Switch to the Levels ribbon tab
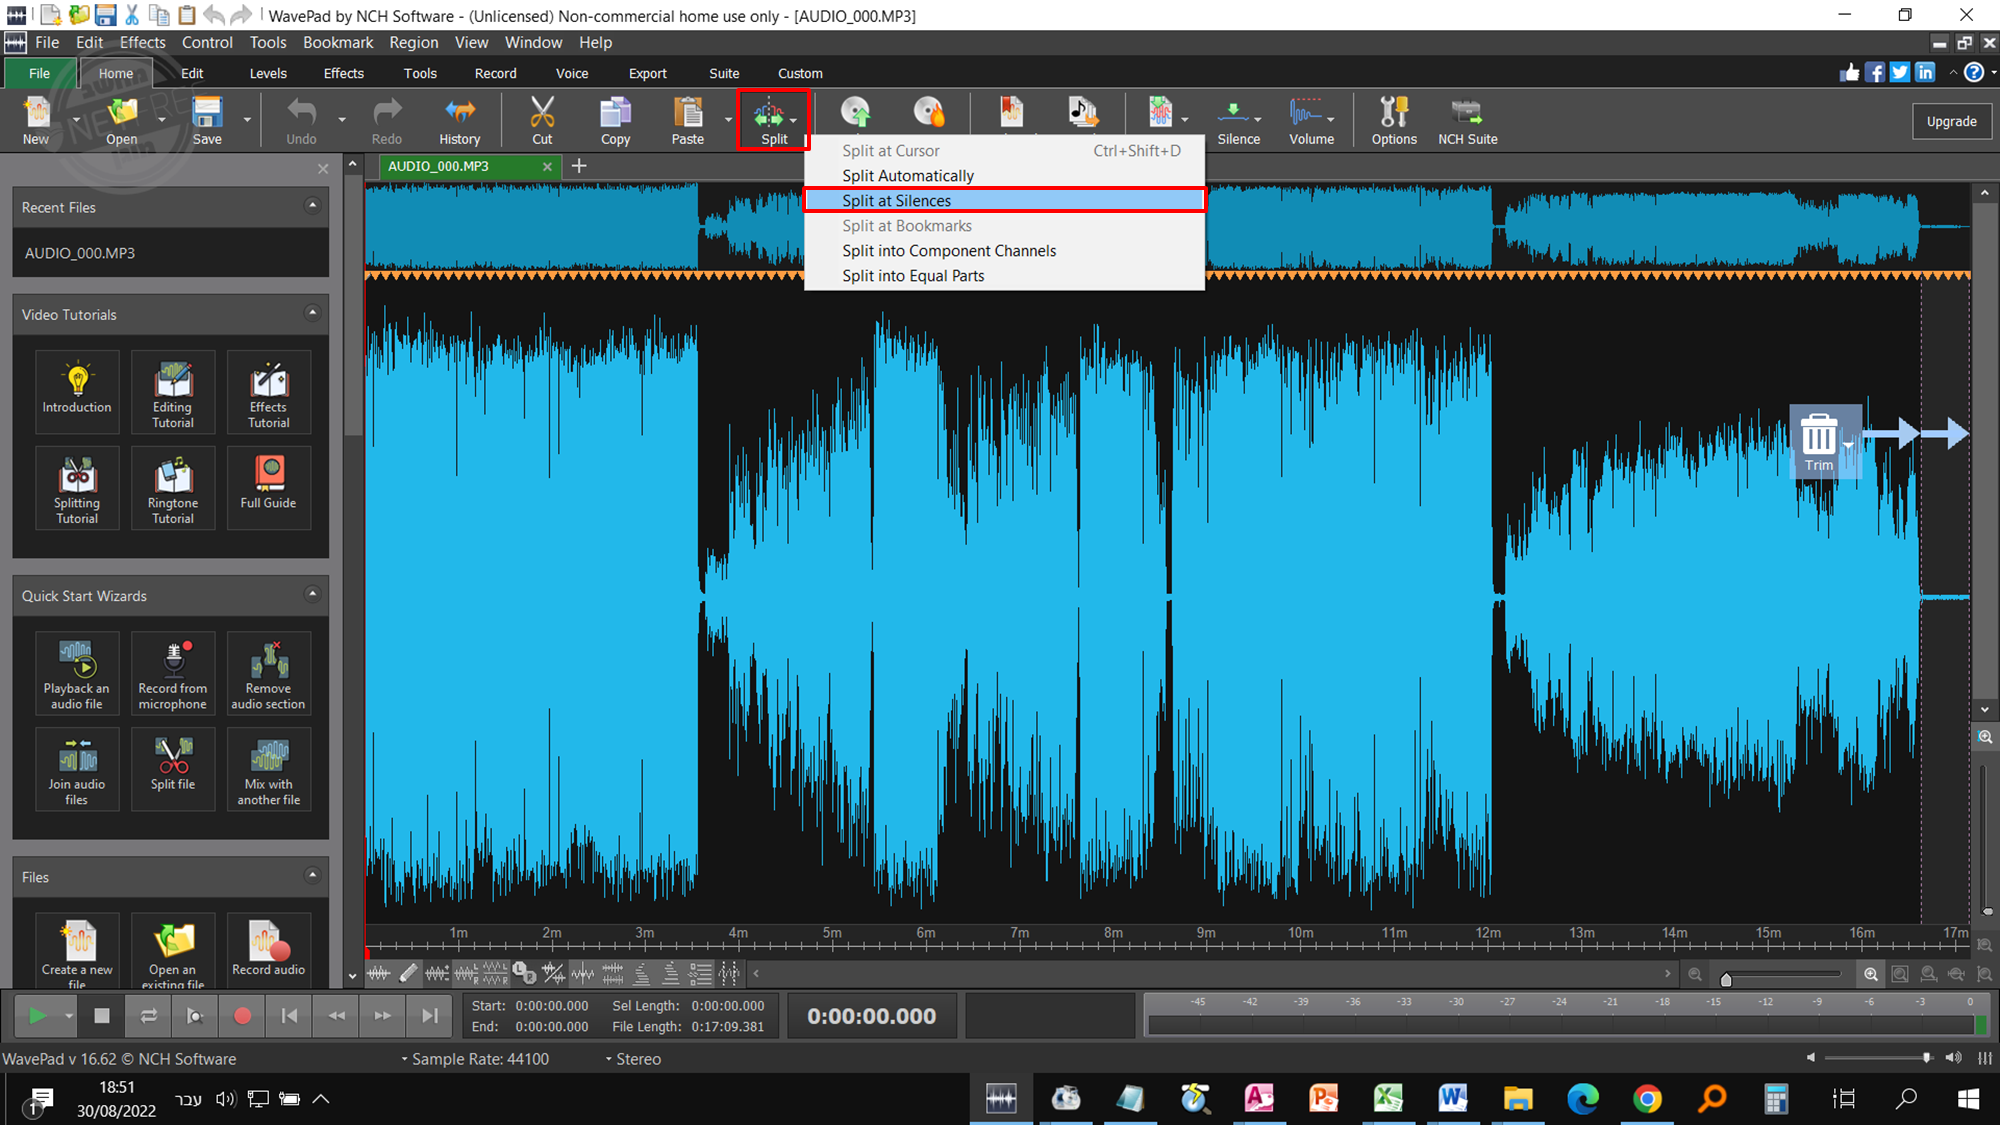 (x=268, y=73)
